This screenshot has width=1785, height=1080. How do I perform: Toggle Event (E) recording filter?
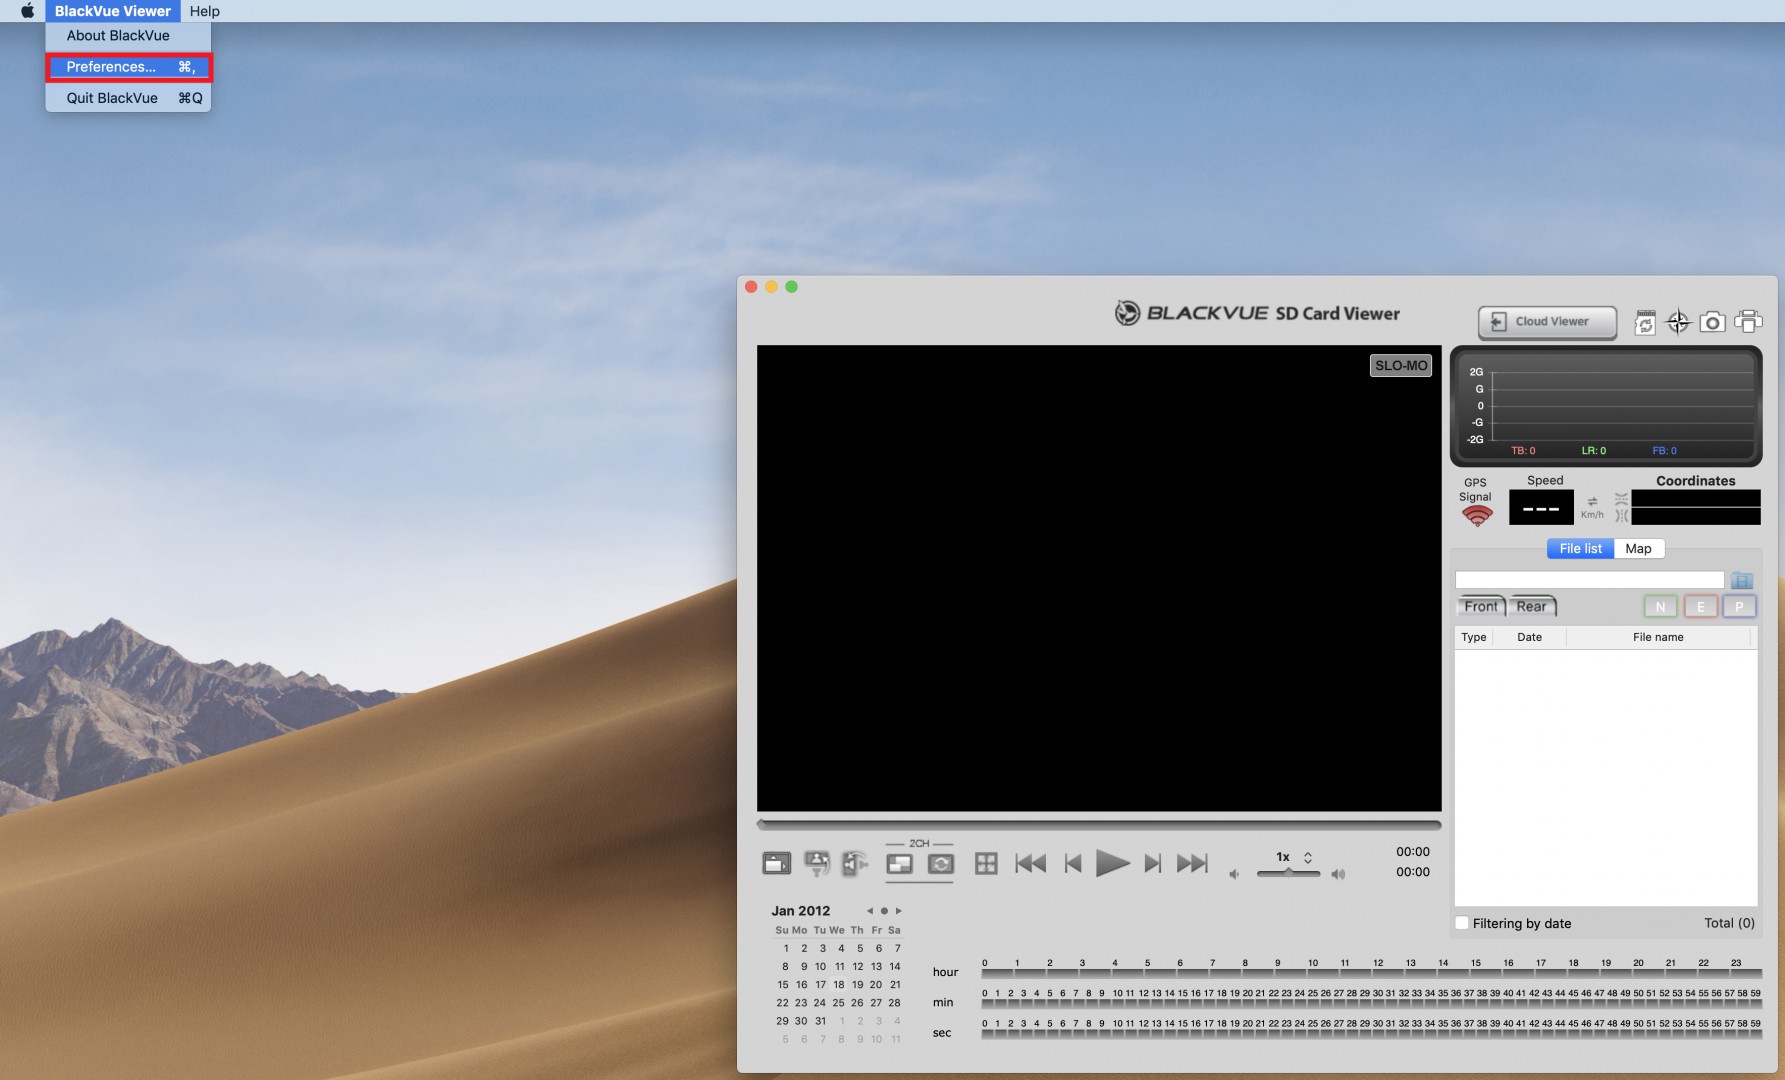pos(1700,606)
